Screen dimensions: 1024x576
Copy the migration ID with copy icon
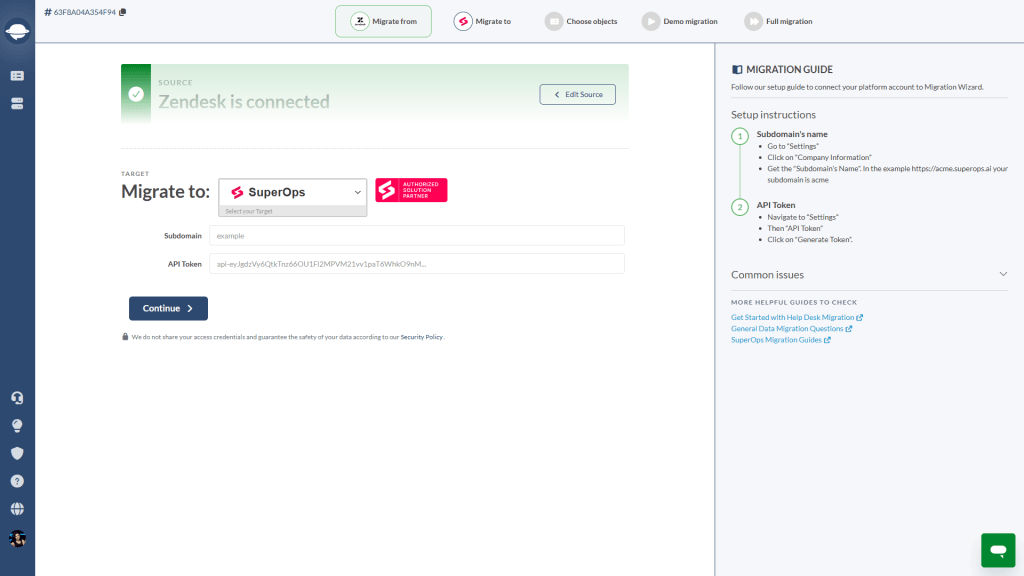pyautogui.click(x=123, y=12)
